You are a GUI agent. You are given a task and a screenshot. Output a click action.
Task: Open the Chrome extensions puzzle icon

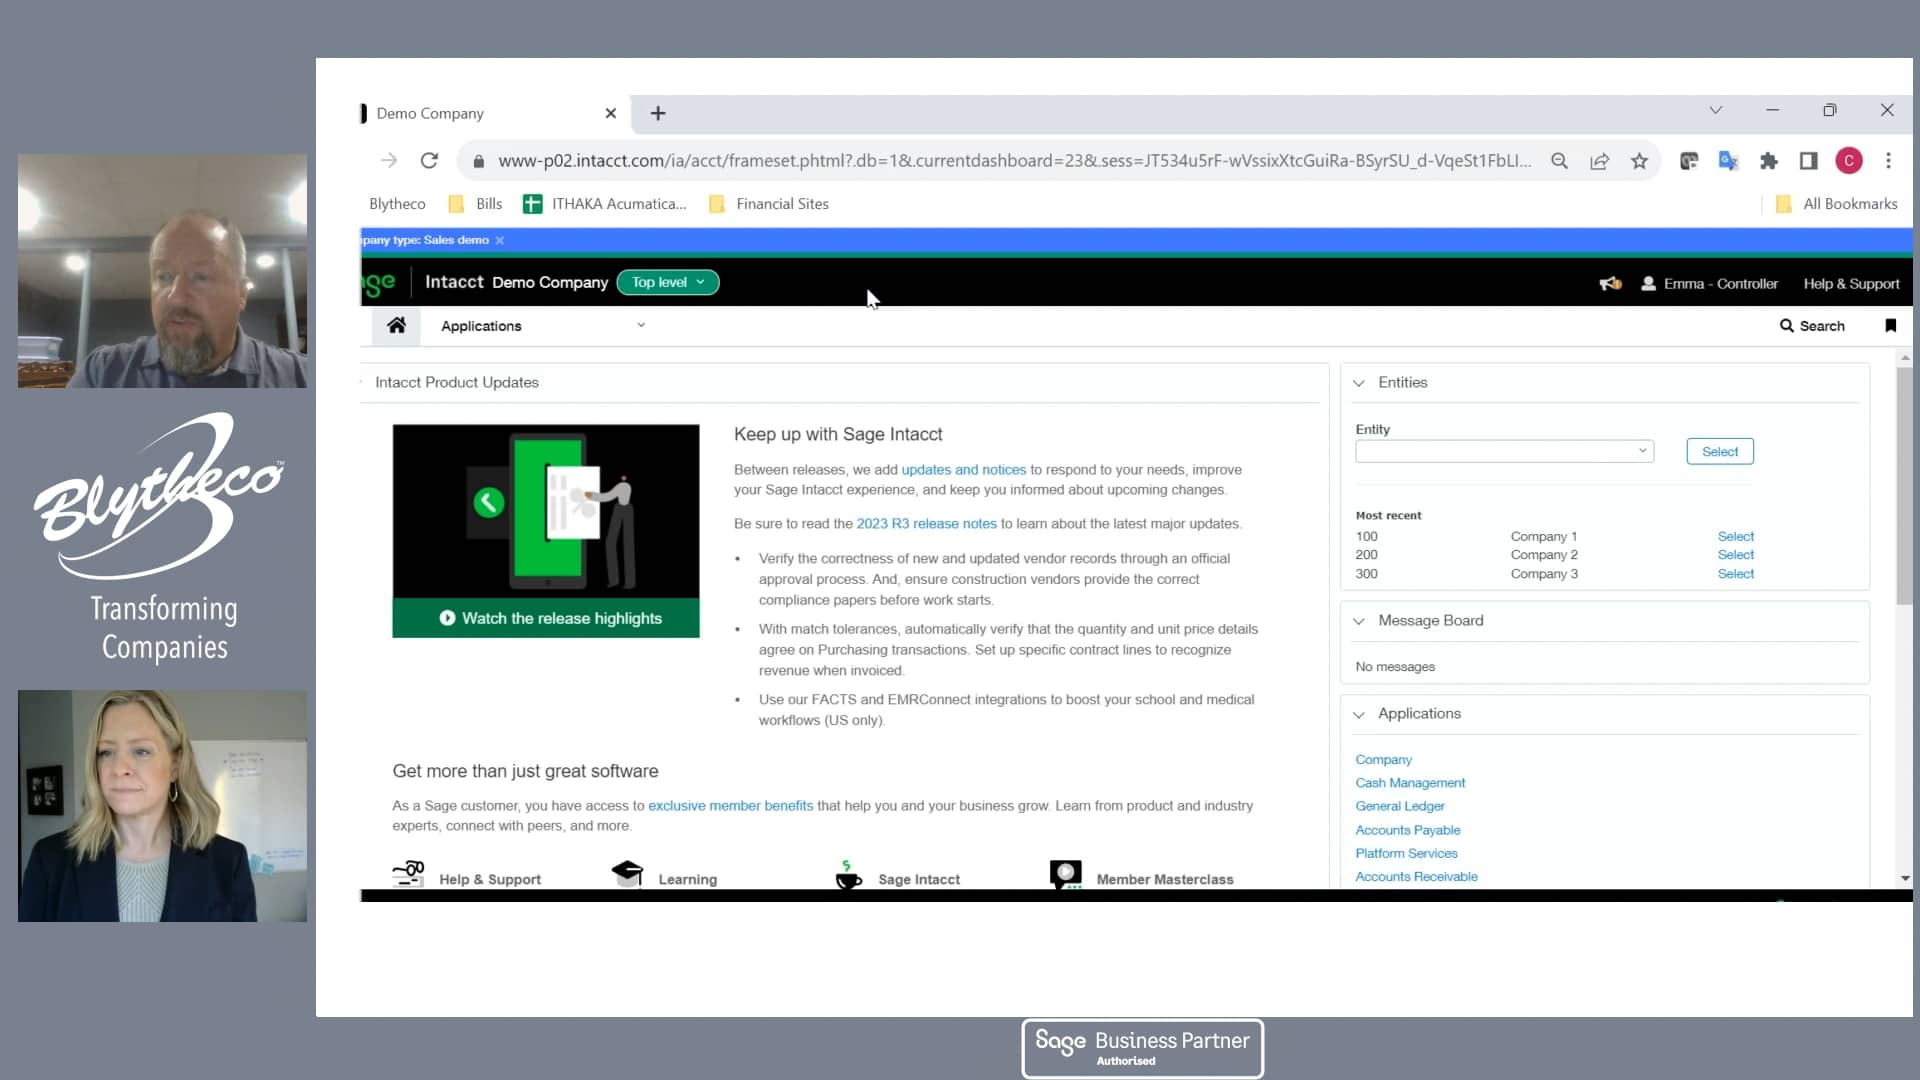[1769, 161]
